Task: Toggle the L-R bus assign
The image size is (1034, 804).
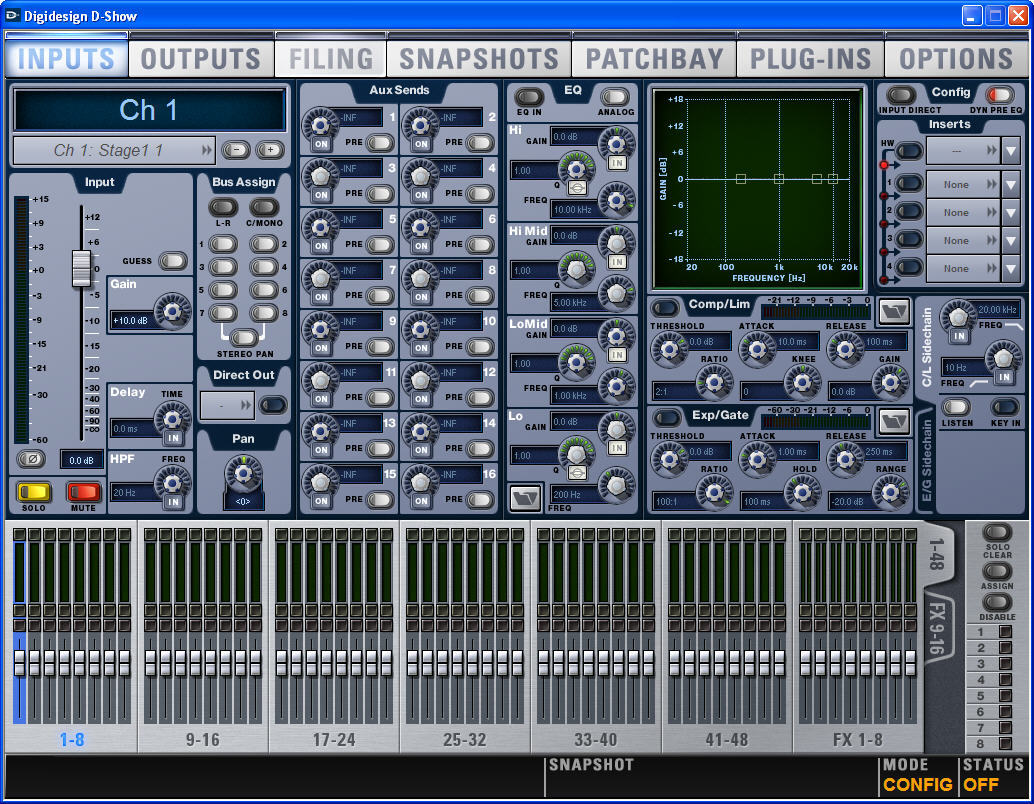Action: pos(223,208)
